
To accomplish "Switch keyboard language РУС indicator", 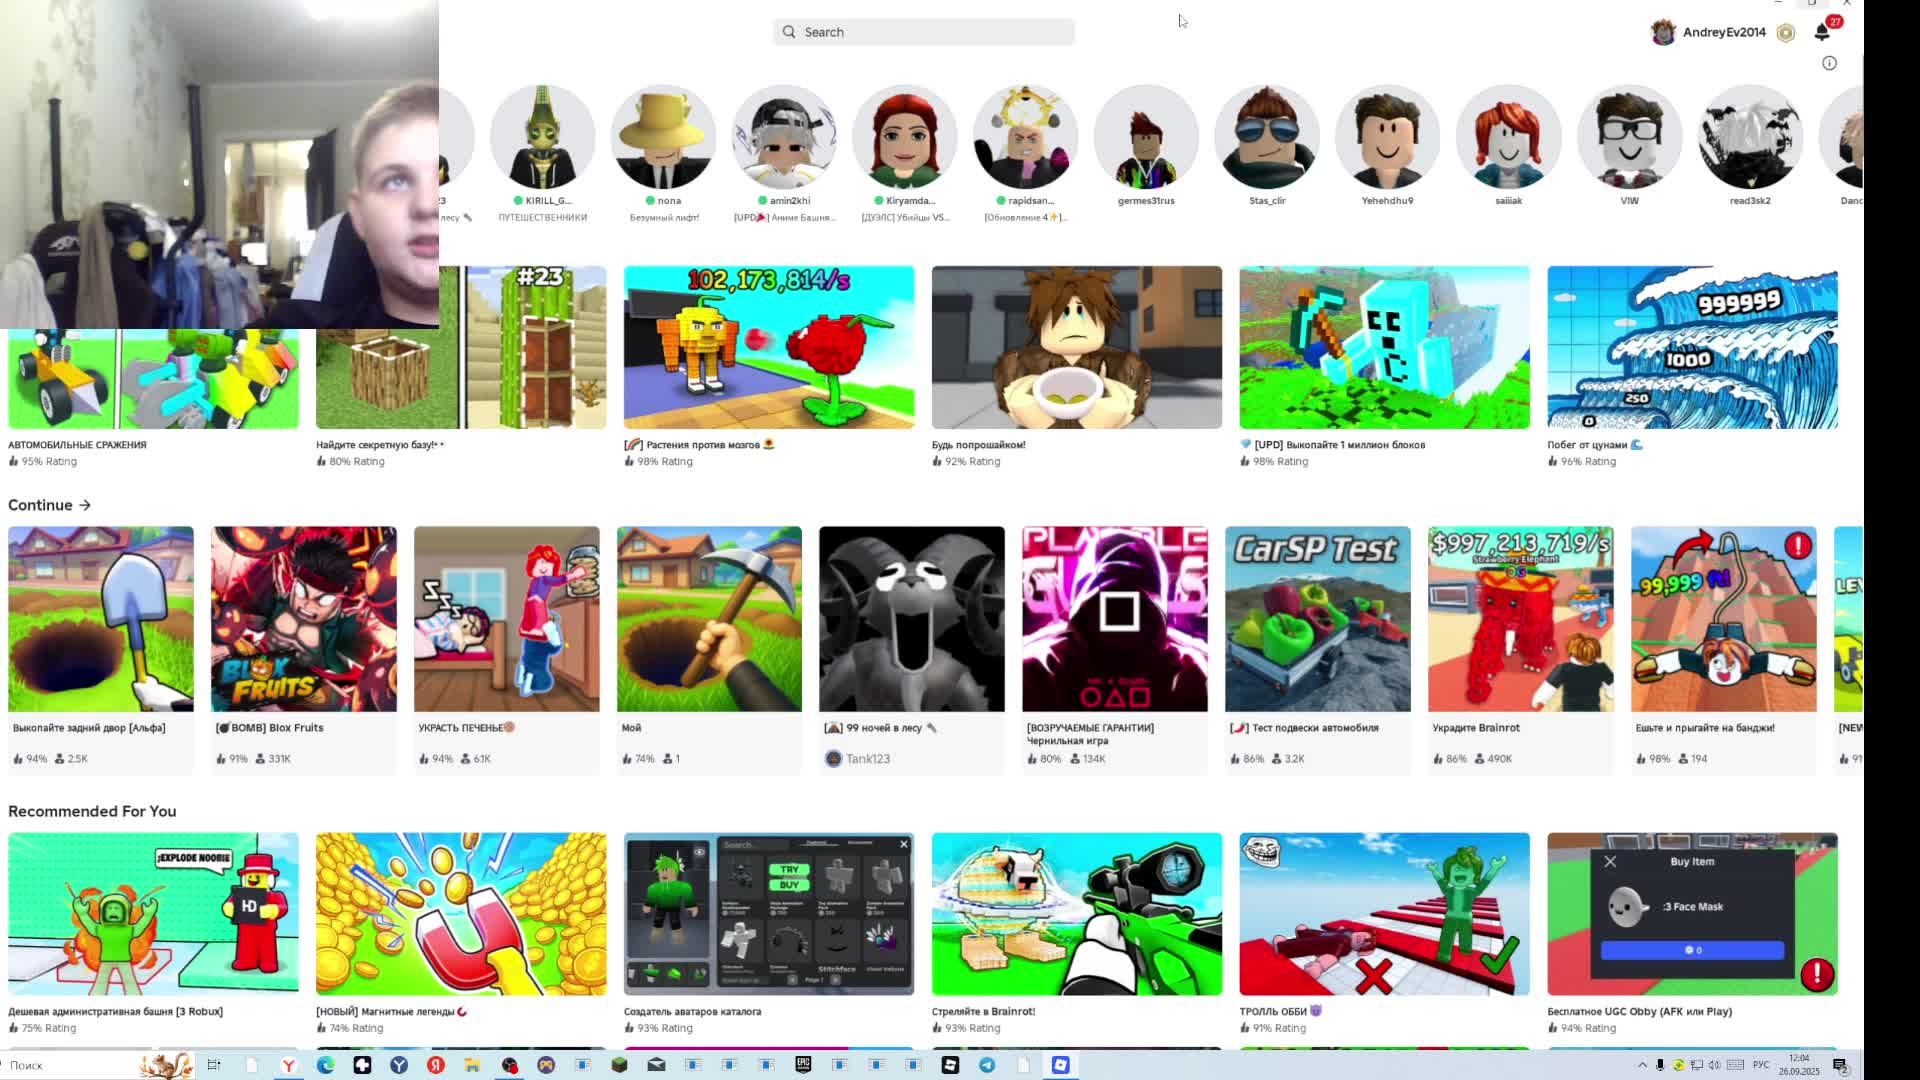I will point(1761,1065).
